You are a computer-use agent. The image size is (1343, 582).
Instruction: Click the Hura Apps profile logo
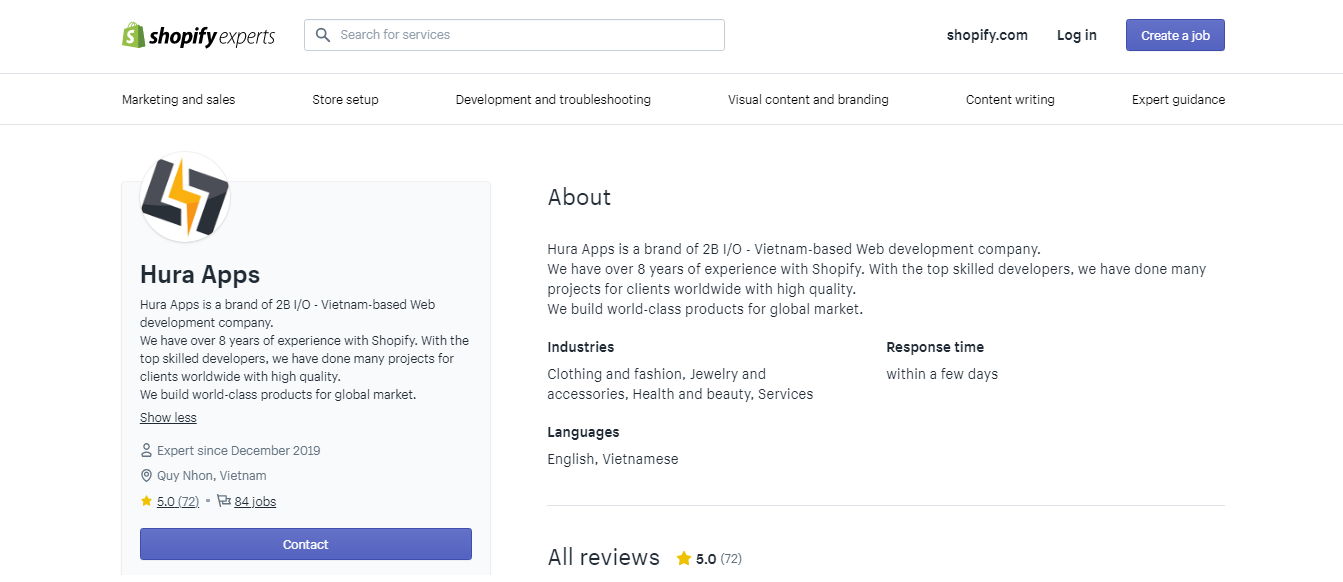click(x=185, y=197)
